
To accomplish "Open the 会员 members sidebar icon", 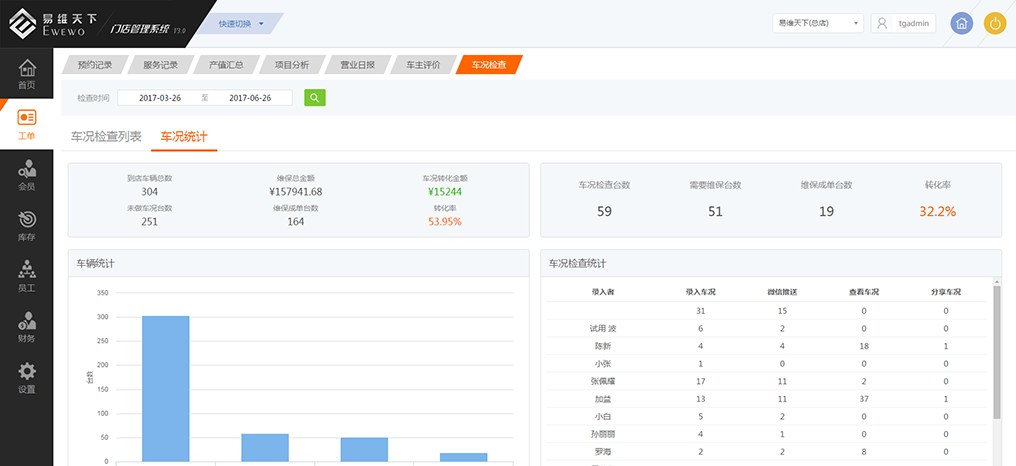I will click(x=27, y=174).
